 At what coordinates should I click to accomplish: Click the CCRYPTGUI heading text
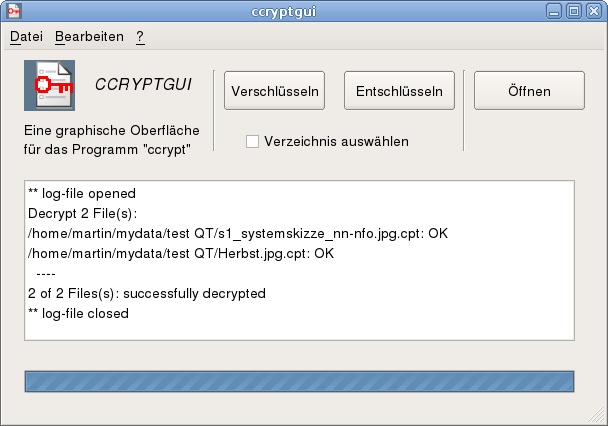coord(143,85)
